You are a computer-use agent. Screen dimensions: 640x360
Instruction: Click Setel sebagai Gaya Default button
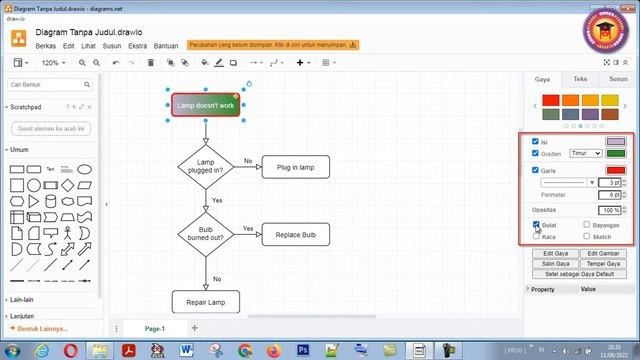tap(579, 274)
